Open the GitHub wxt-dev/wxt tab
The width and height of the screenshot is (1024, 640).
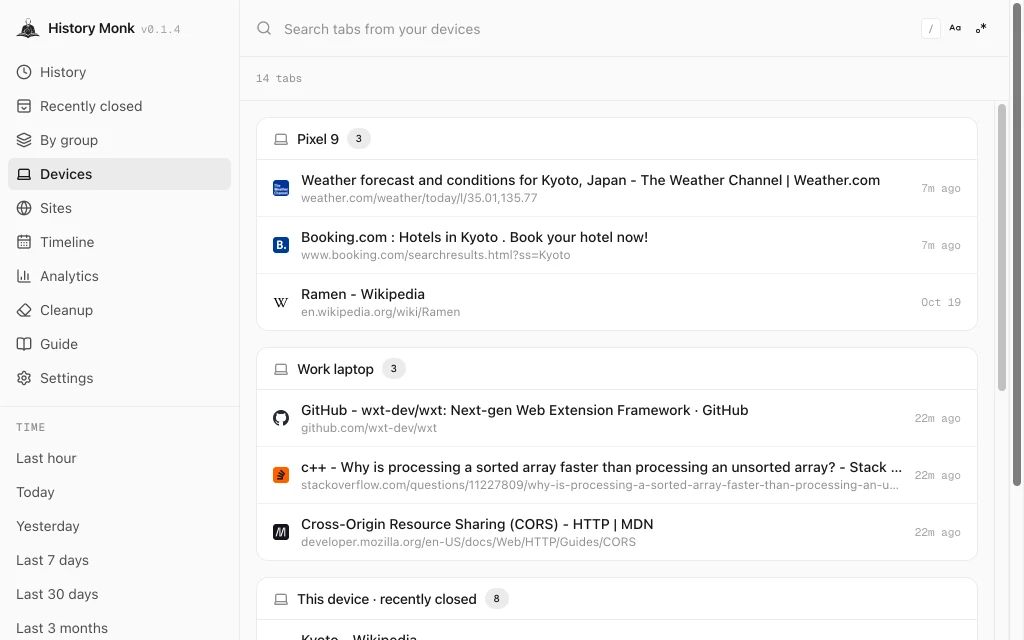(616, 418)
